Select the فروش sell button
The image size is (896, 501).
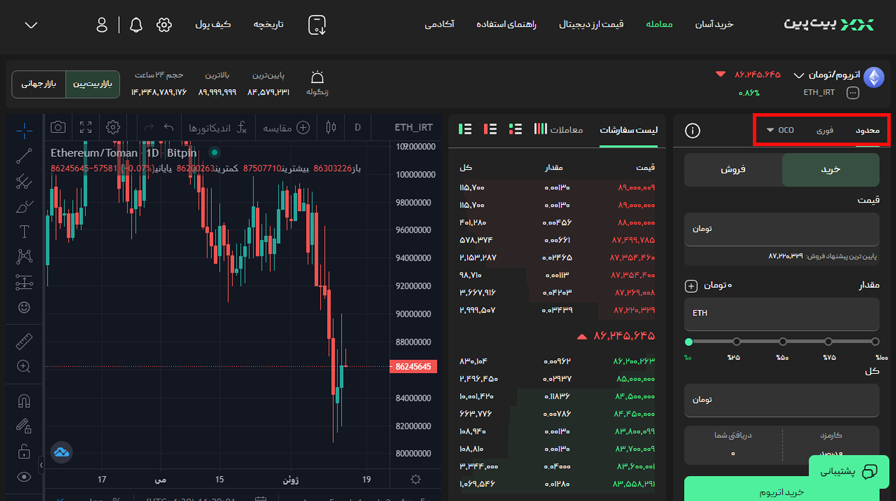[x=733, y=170]
